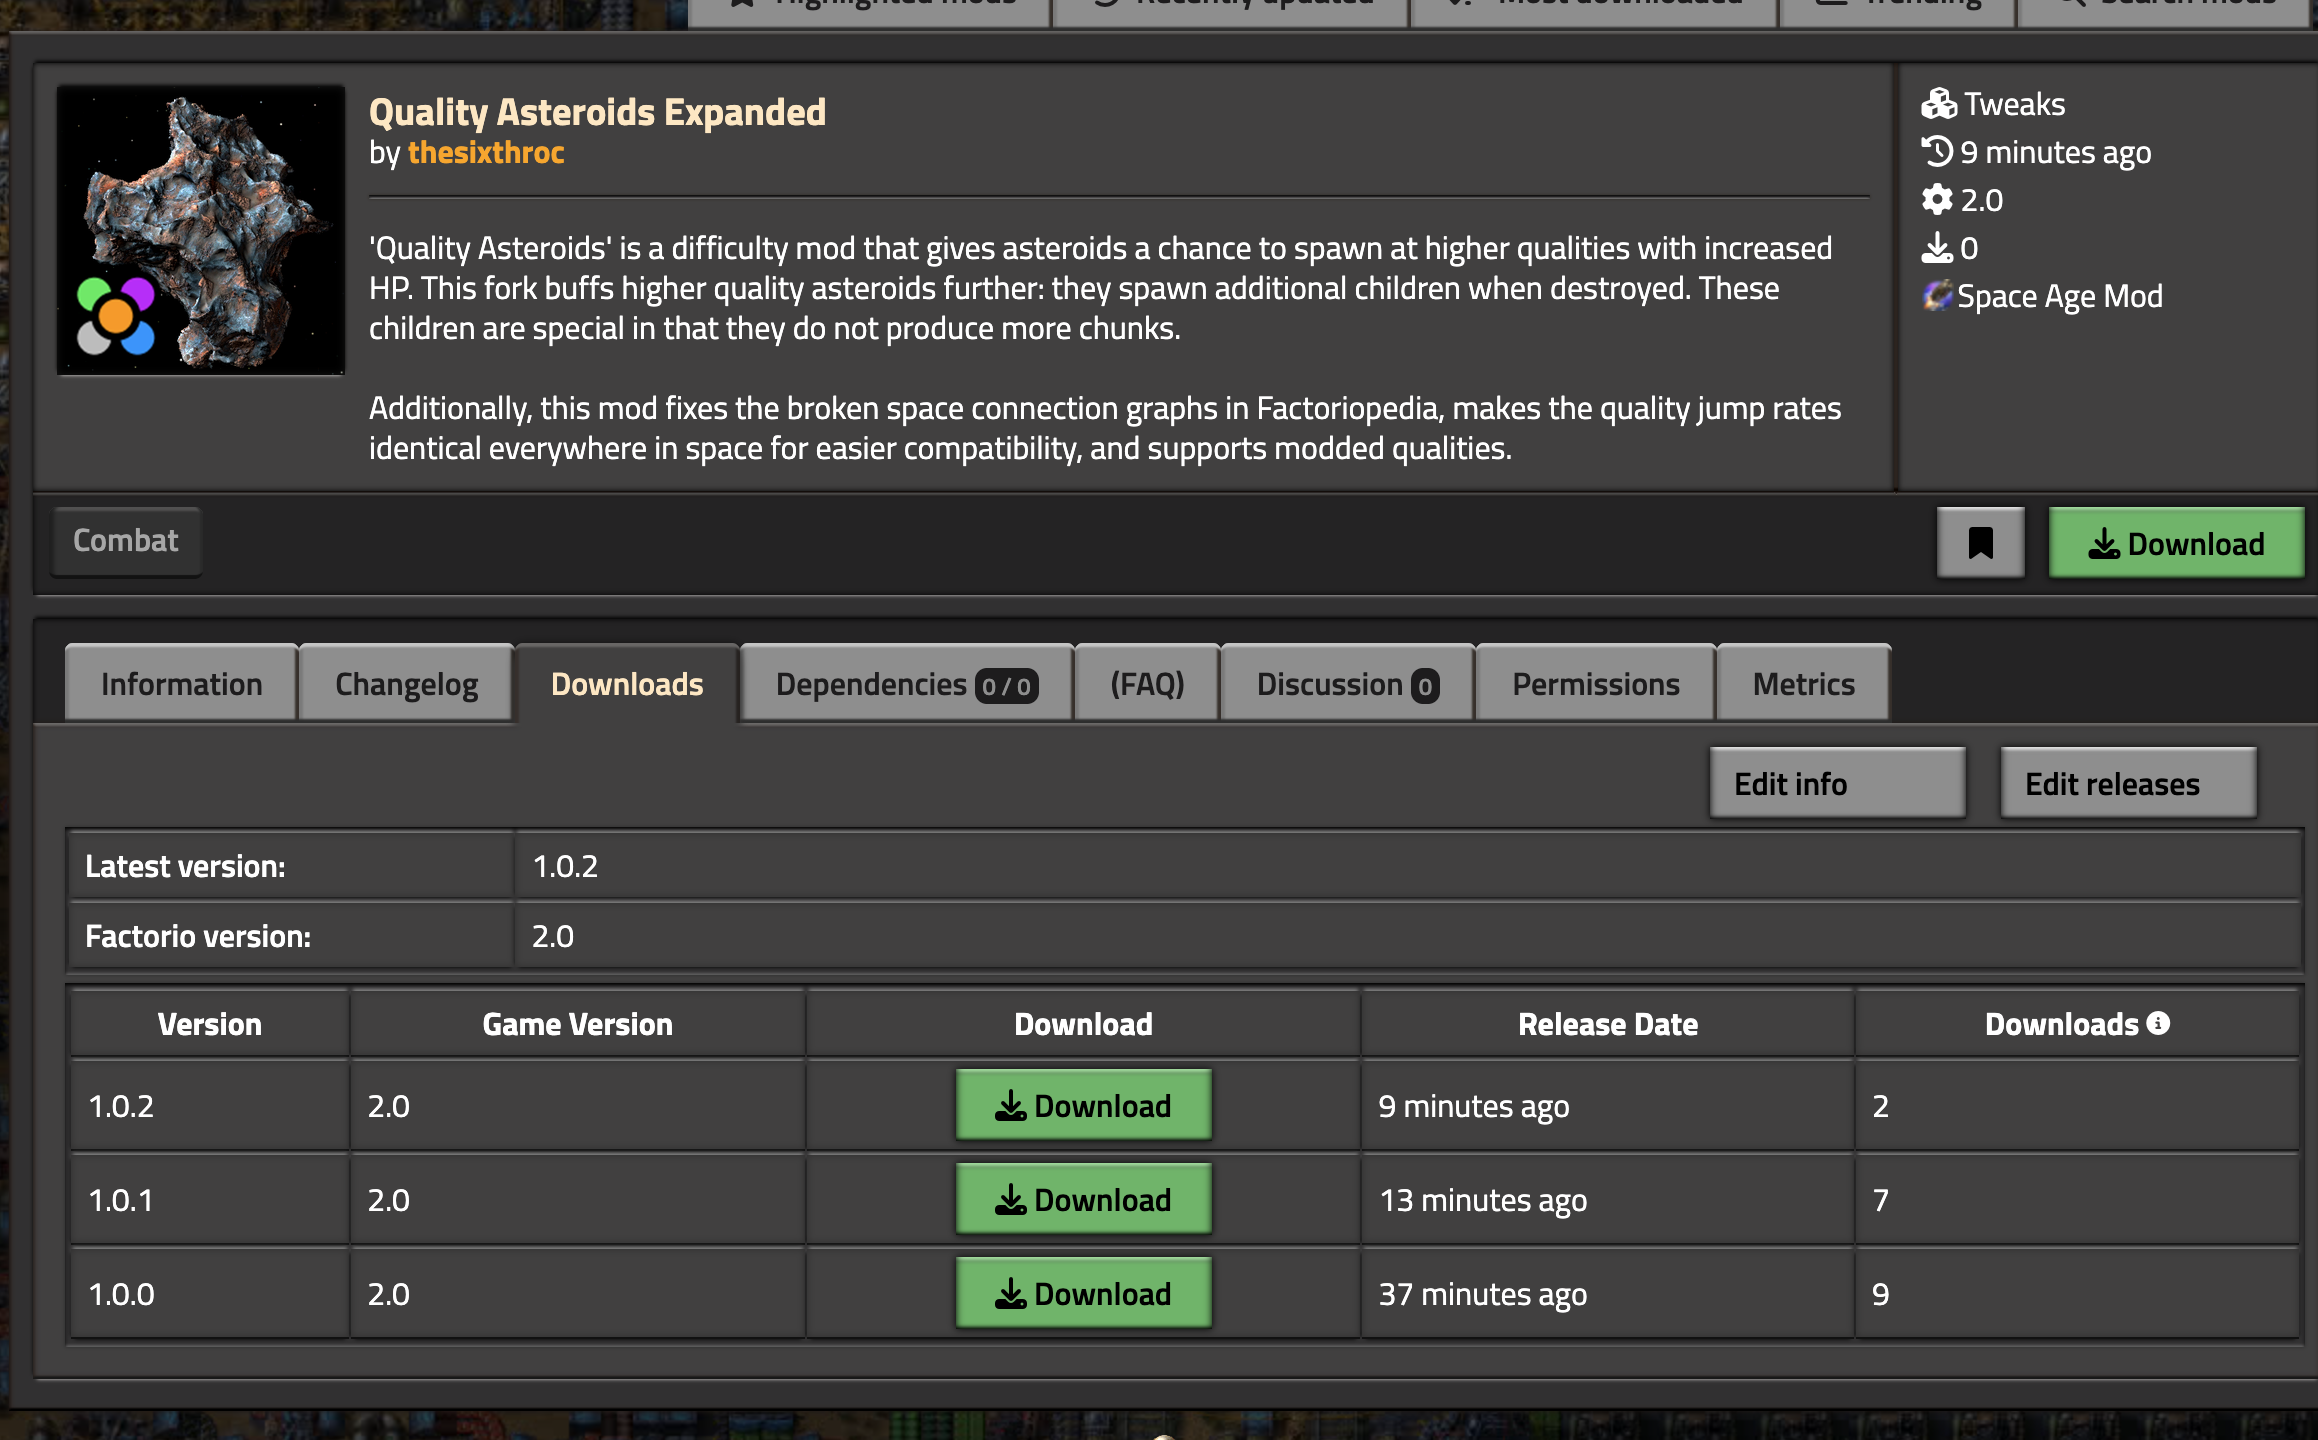Screen dimensions: 2318x1440
Task: Click the Space Age Mod icon
Action: tap(1937, 296)
